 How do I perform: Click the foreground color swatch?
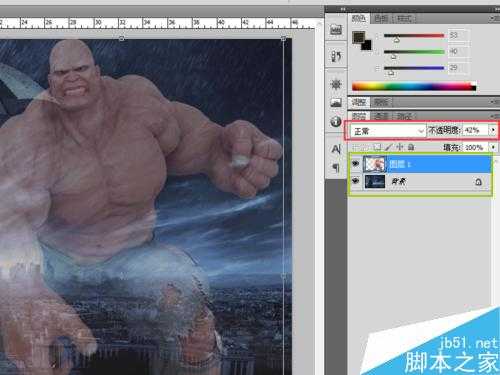click(x=358, y=37)
